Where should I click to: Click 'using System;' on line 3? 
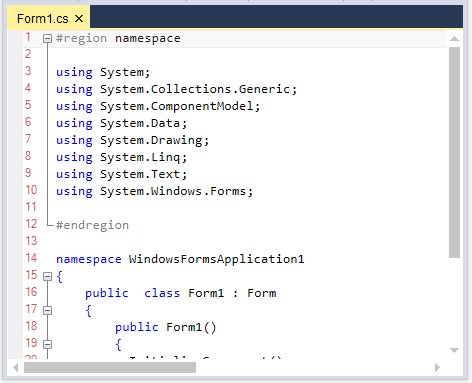click(x=103, y=72)
